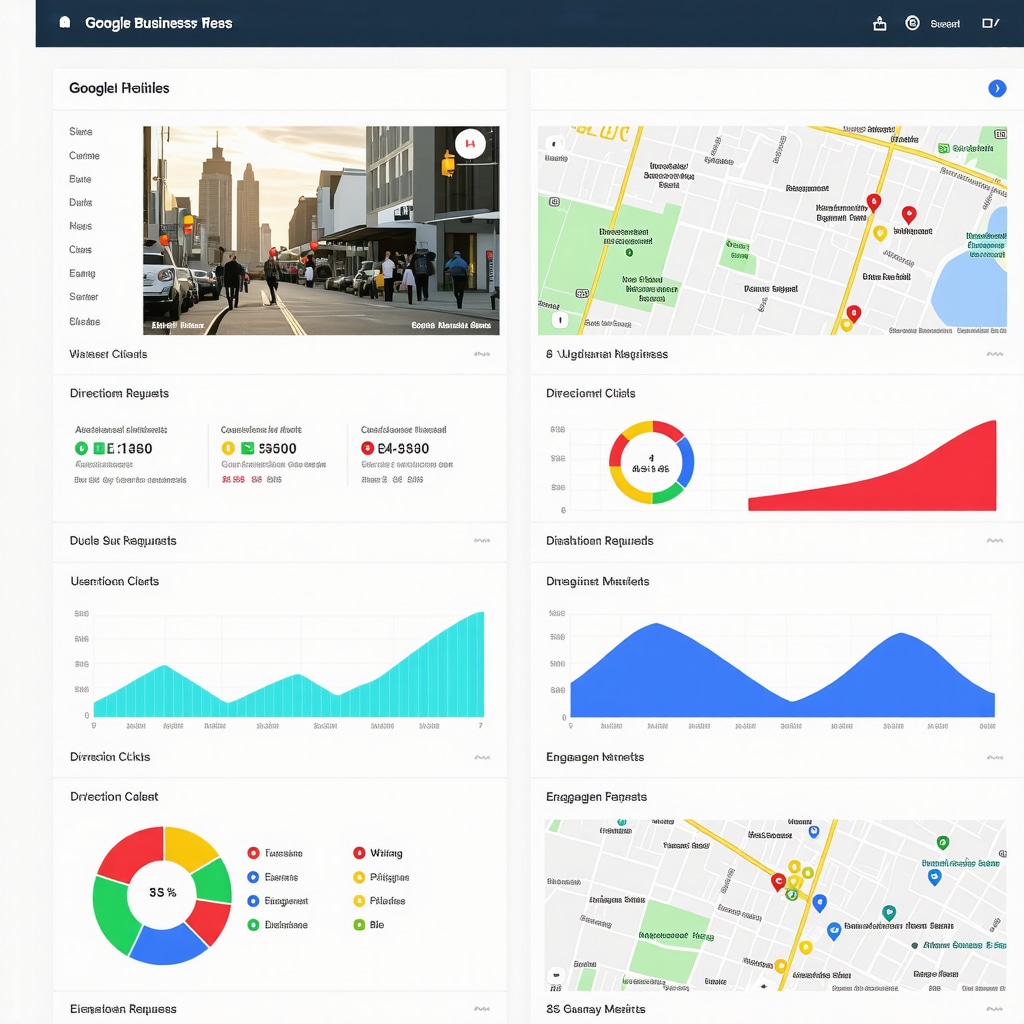Image resolution: width=1024 pixels, height=1024 pixels.
Task: Click the green circle icon beside 1360
Action: [81, 448]
